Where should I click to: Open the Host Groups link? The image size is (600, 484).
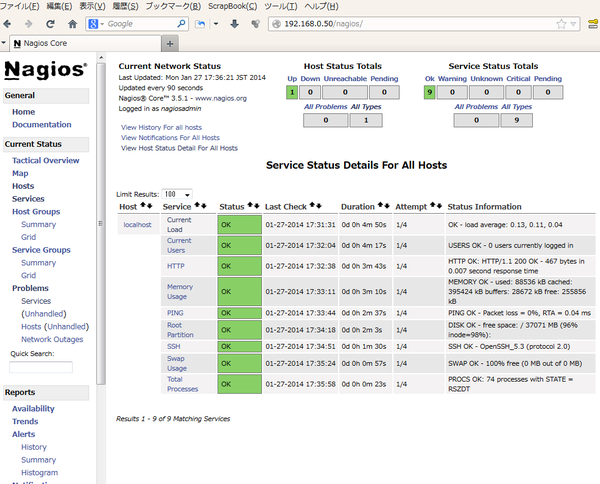36,212
